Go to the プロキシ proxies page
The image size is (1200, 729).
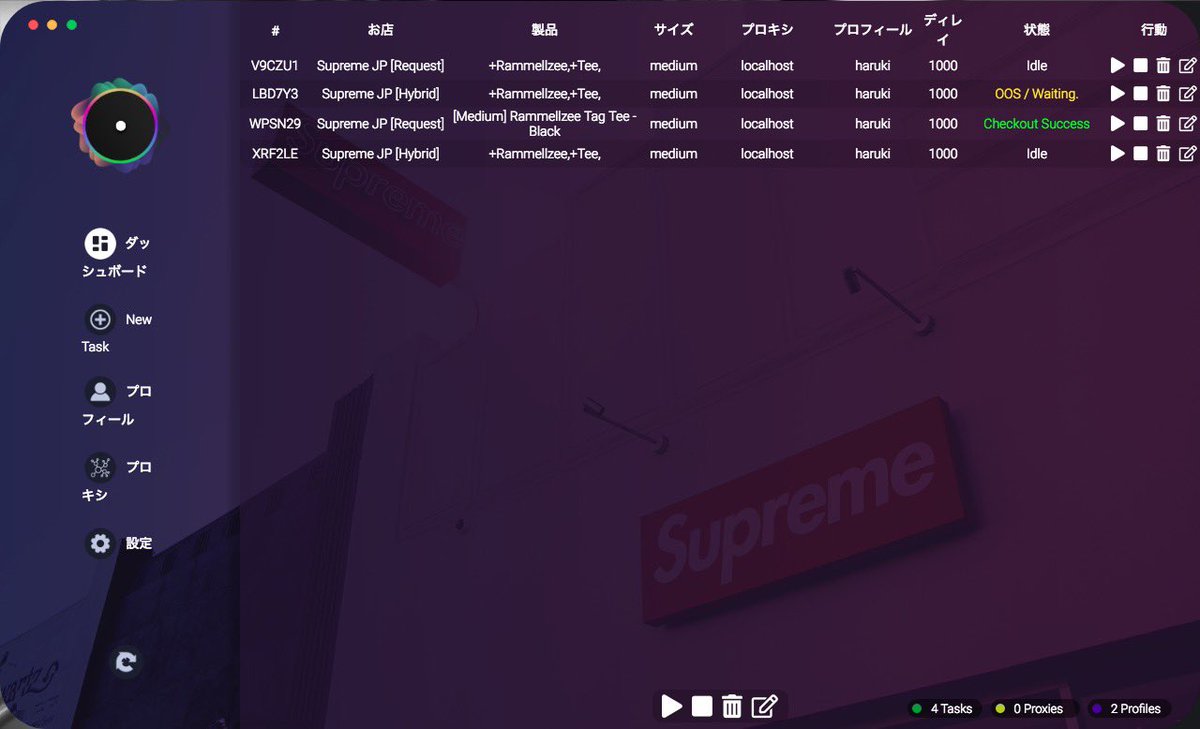pos(116,479)
